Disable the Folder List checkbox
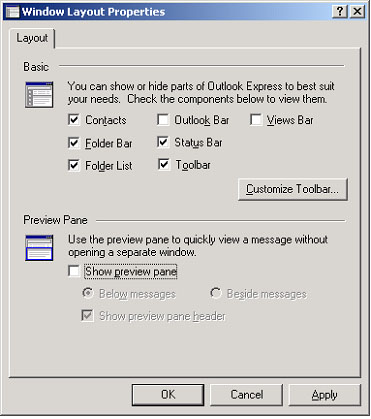This screenshot has width=371, height=419. [x=74, y=165]
